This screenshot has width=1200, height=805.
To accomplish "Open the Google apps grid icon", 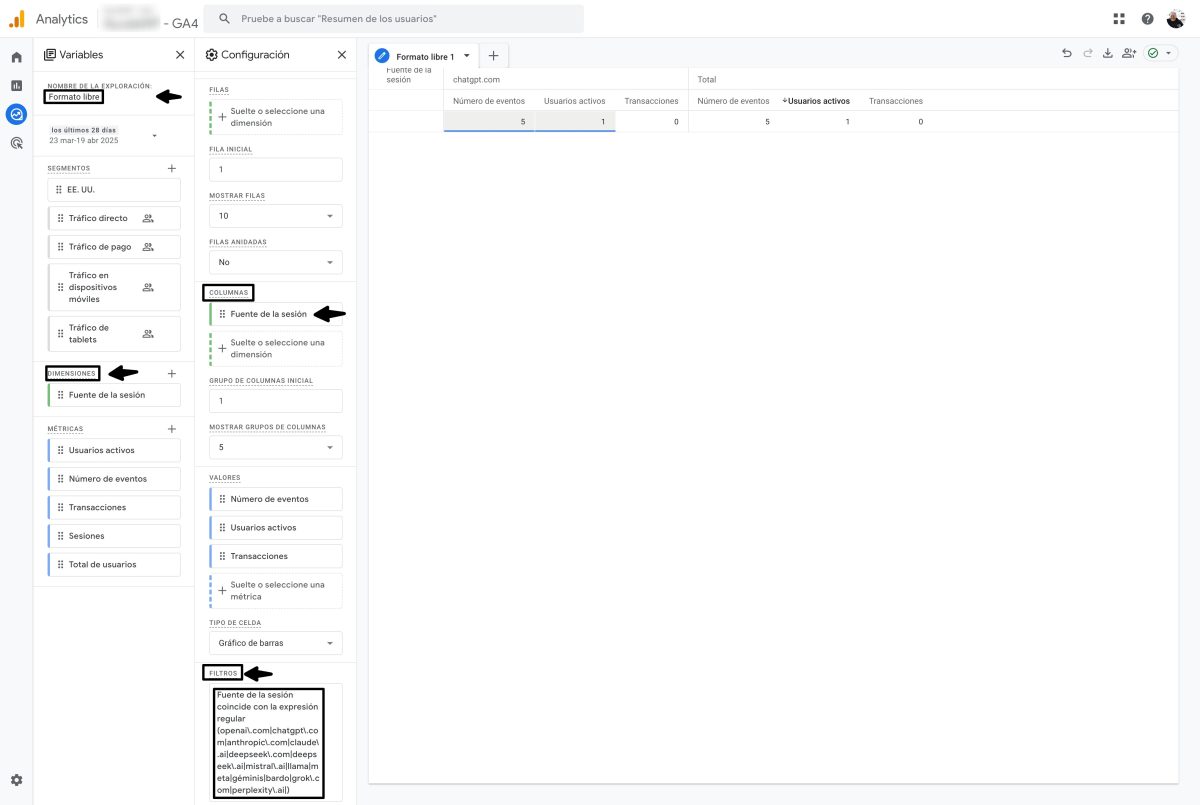I will [1118, 19].
